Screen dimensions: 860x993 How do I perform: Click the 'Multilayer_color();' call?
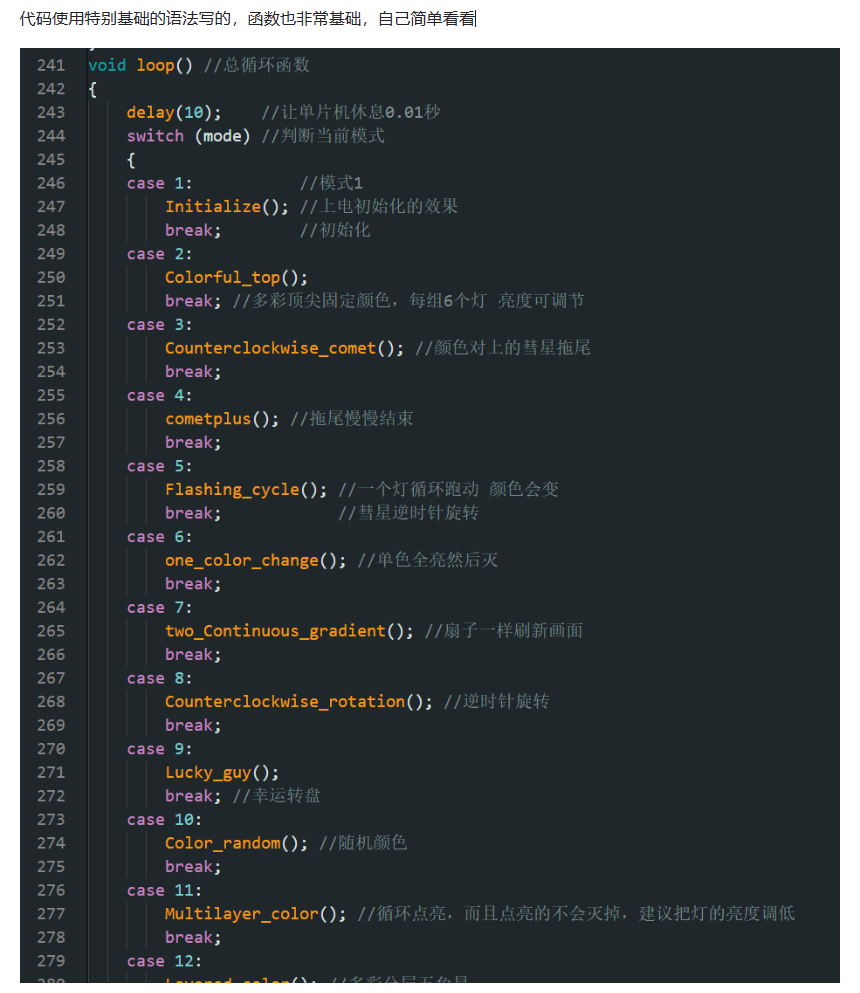click(x=256, y=914)
